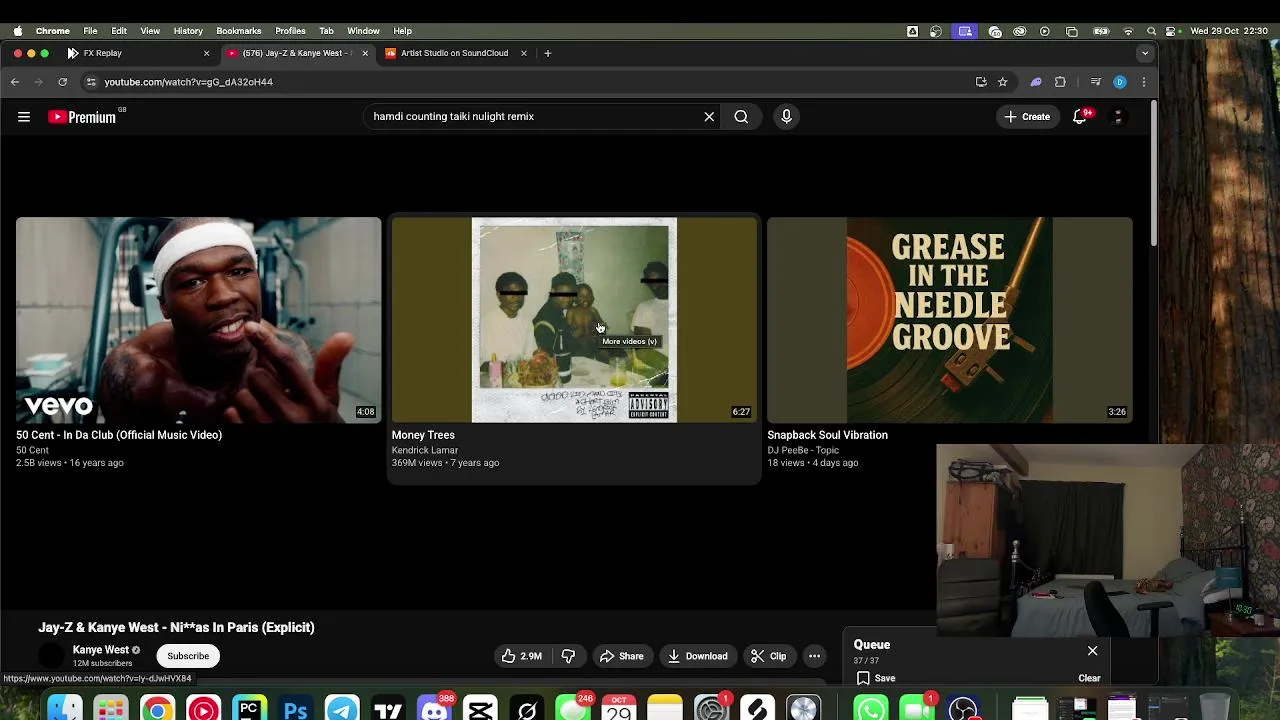Click the Create button
1280x720 pixels.
tap(1027, 117)
